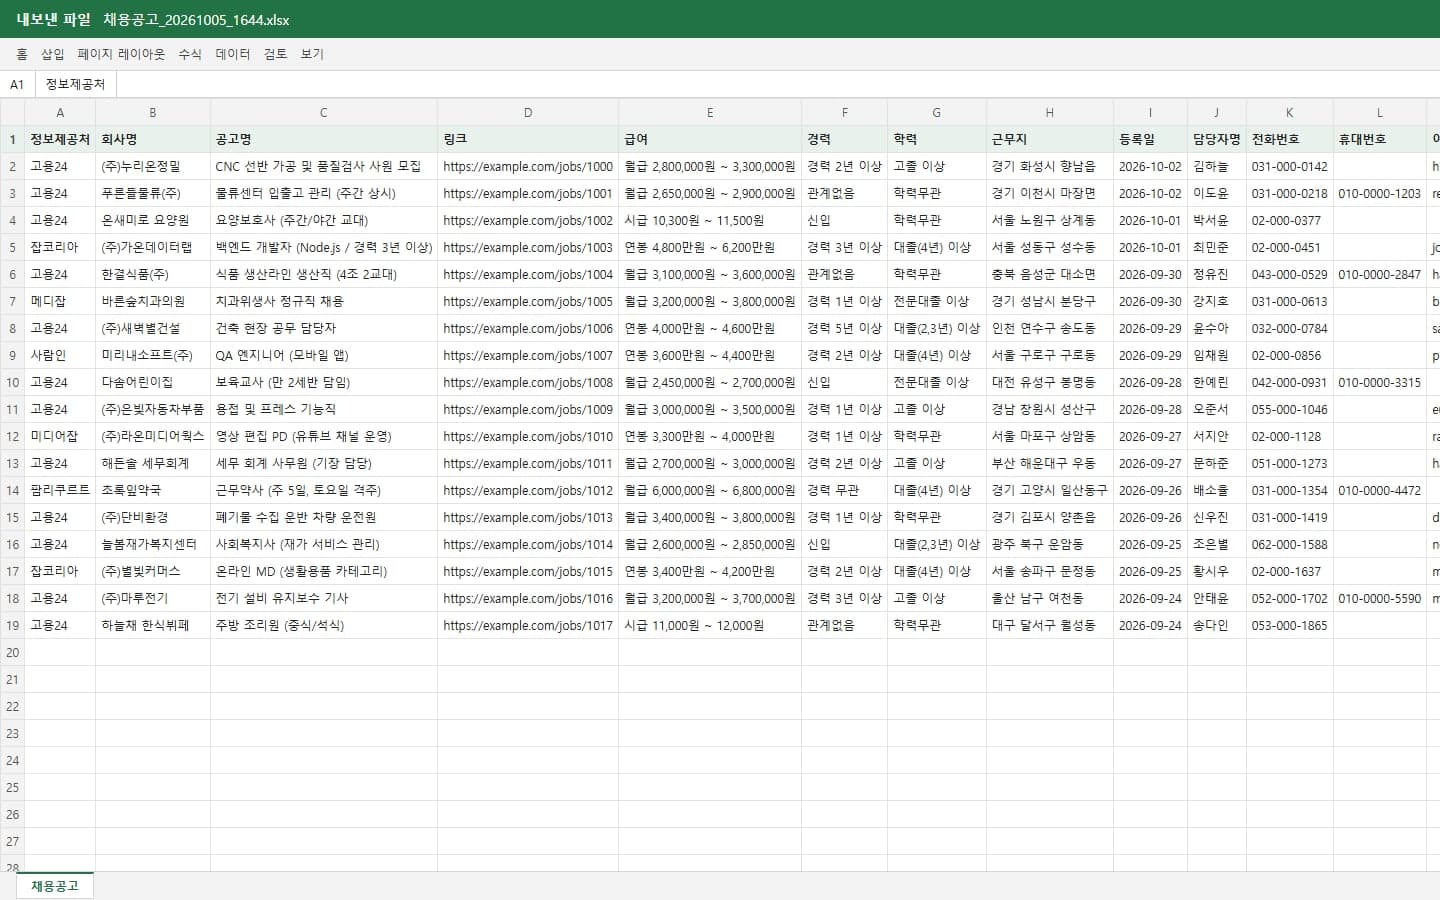The height and width of the screenshot is (900, 1440).
Task: Click cell (주)누리온정밀
Action: click(x=153, y=167)
